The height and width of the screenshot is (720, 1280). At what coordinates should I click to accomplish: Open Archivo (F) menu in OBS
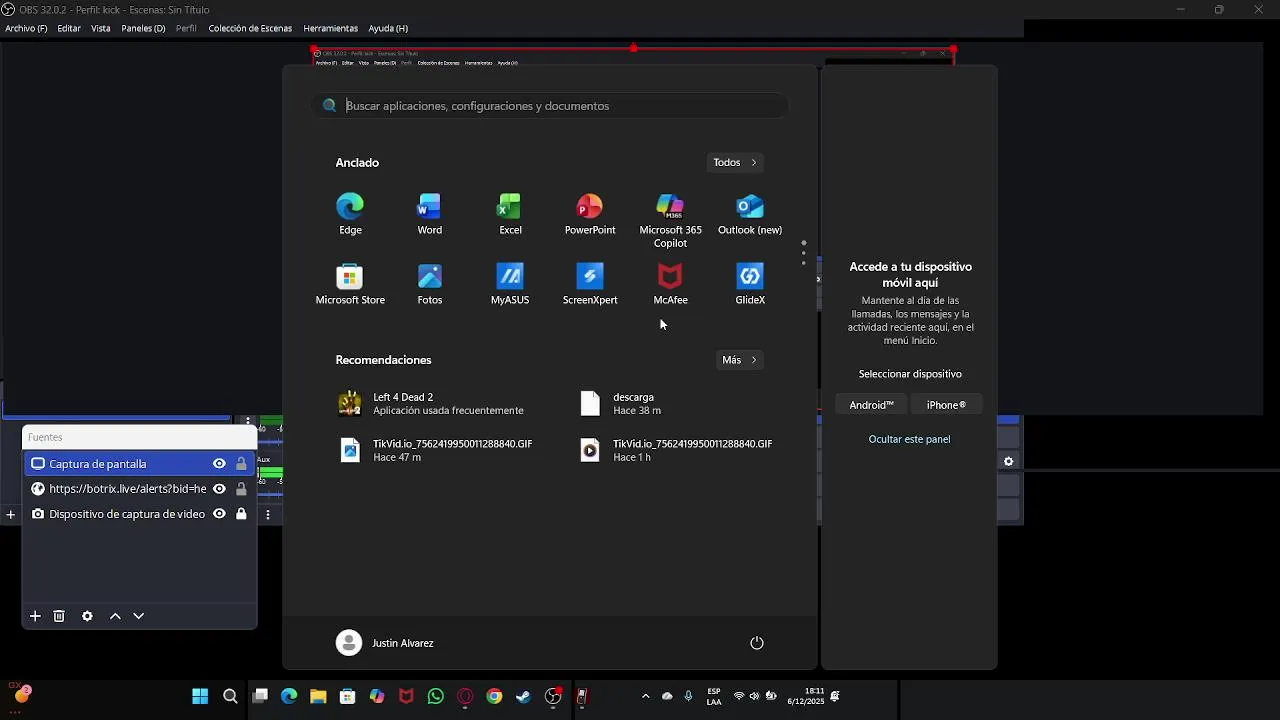pyautogui.click(x=26, y=29)
